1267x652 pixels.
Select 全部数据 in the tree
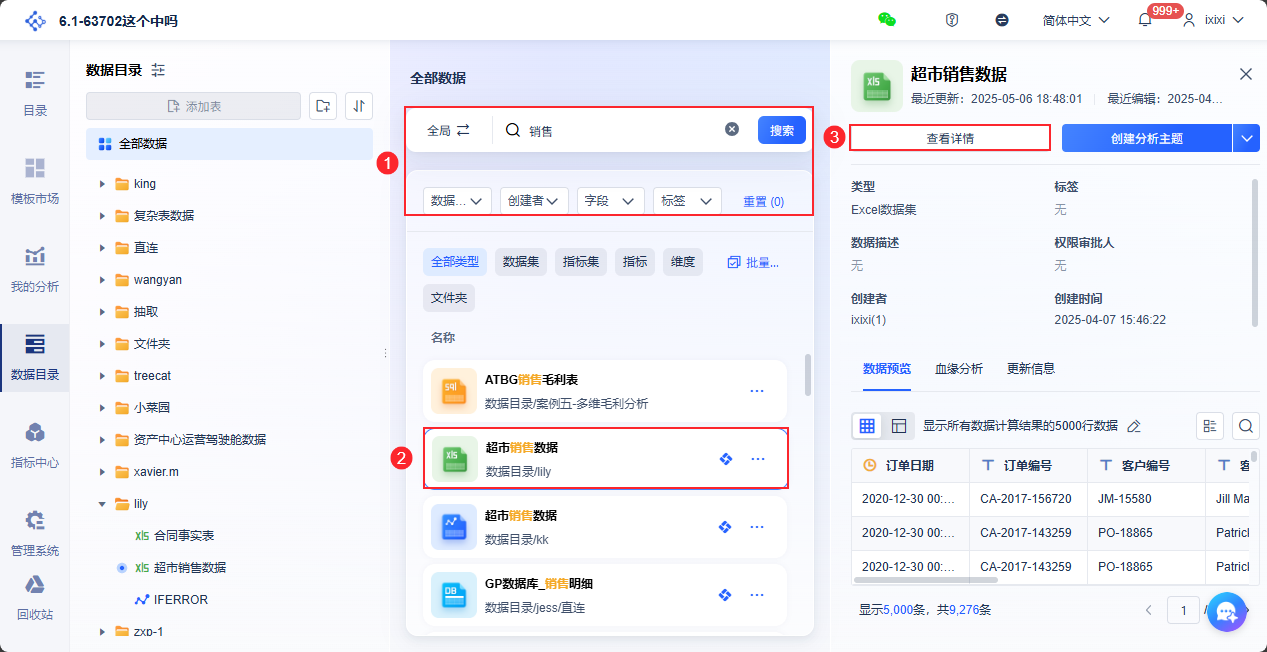(x=229, y=144)
